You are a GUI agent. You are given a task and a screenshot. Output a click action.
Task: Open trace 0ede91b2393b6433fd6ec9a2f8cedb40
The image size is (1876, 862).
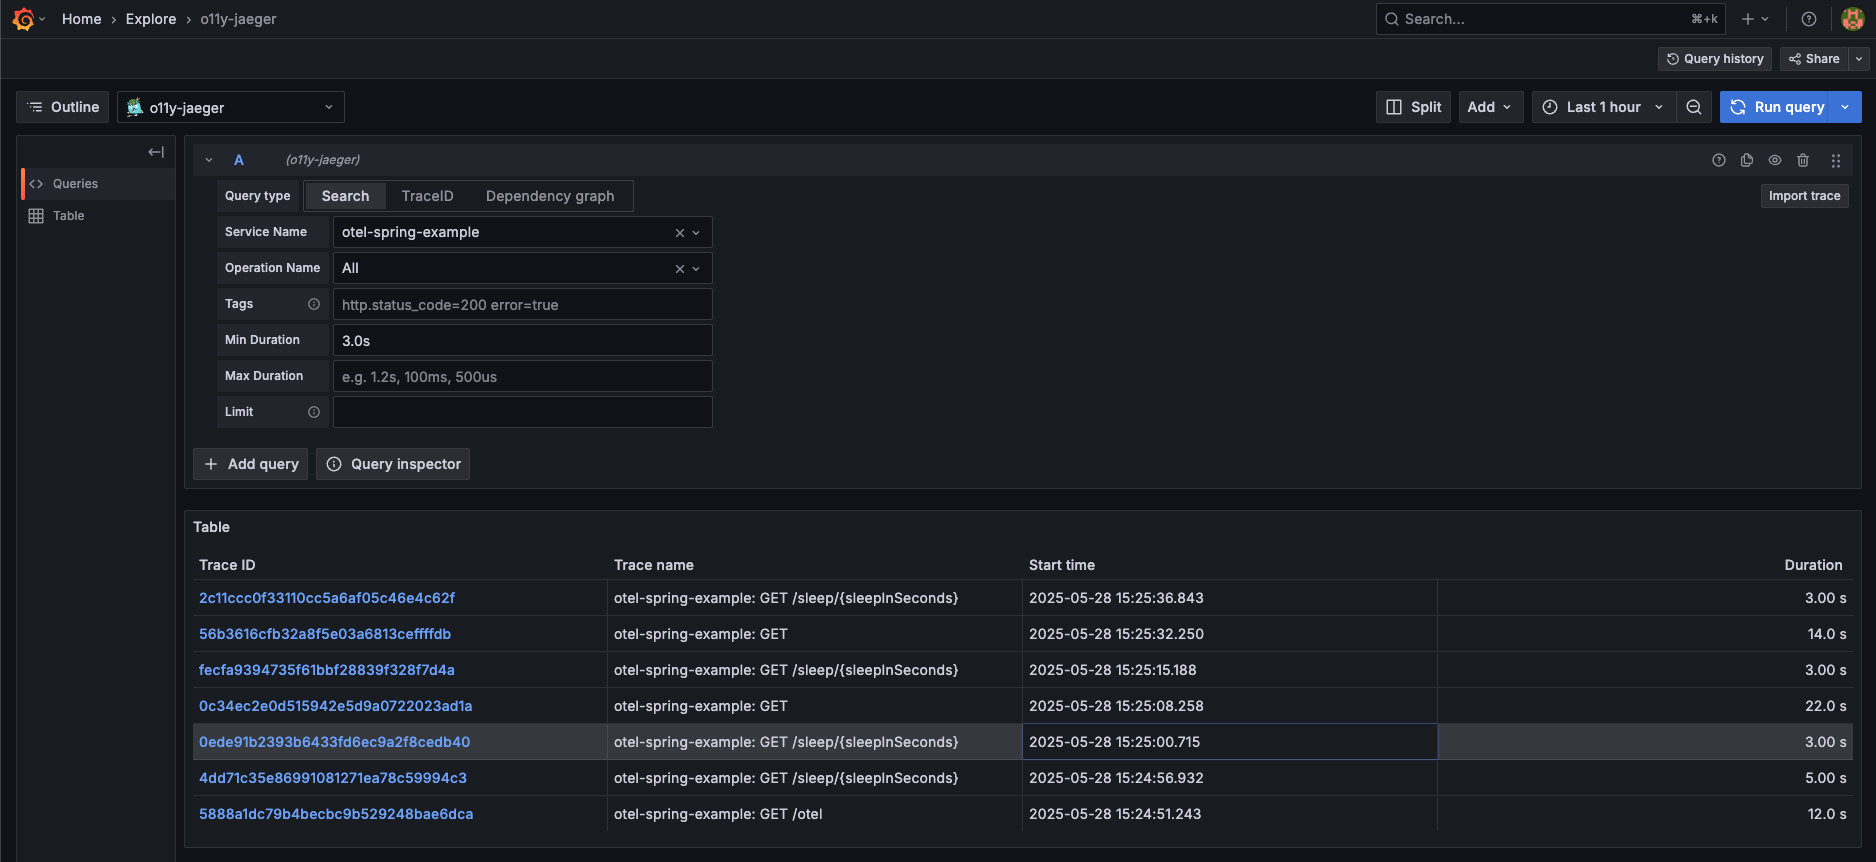tap(334, 742)
